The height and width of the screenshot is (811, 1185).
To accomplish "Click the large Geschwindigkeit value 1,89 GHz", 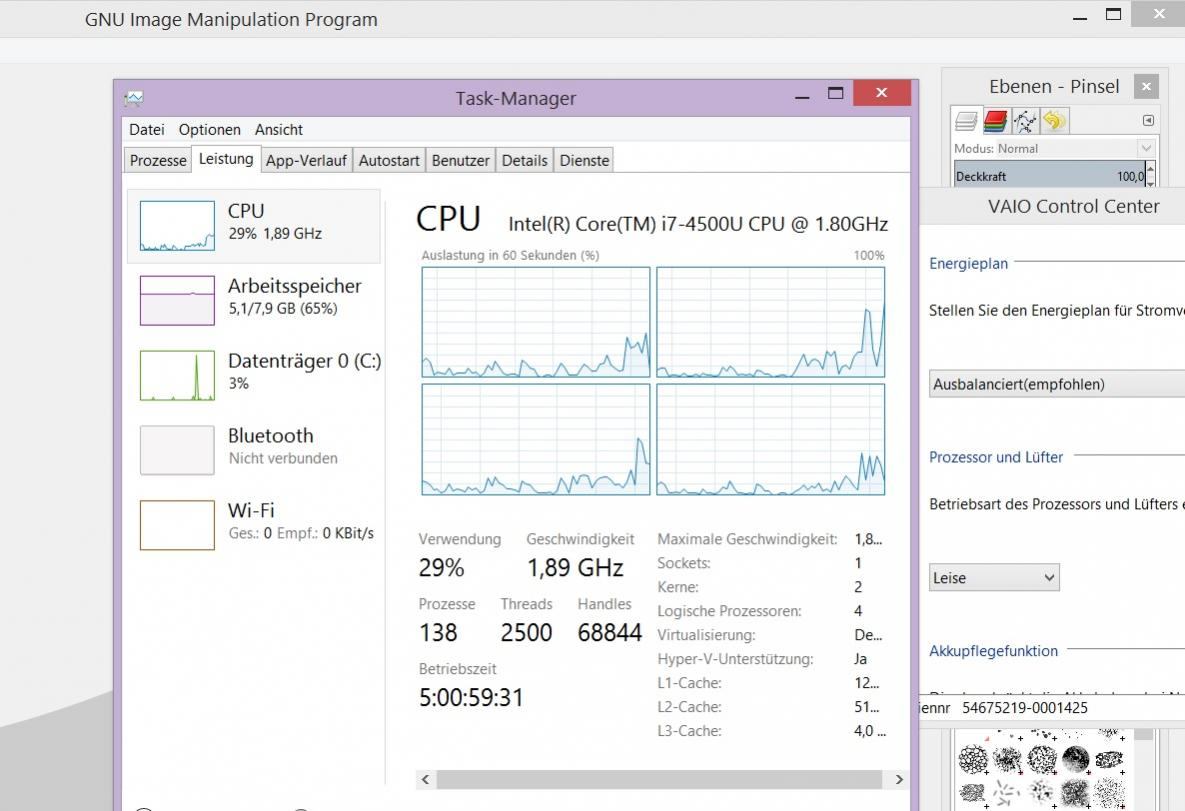I will [575, 568].
